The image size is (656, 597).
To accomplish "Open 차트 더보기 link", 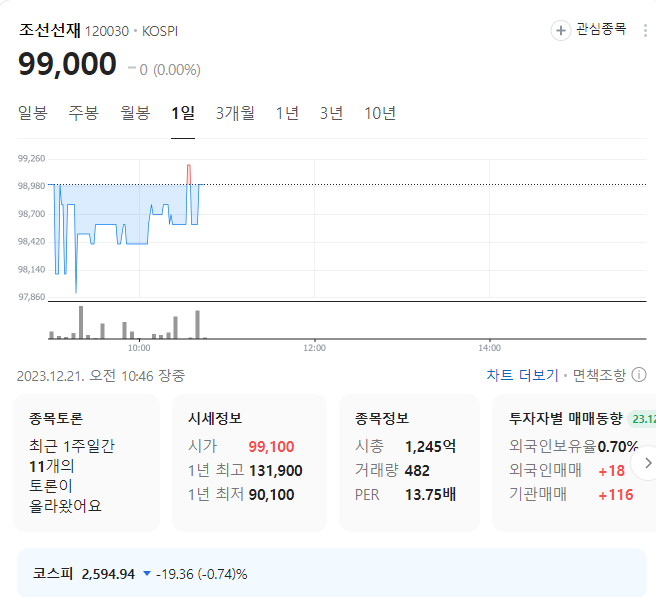I will (x=522, y=375).
